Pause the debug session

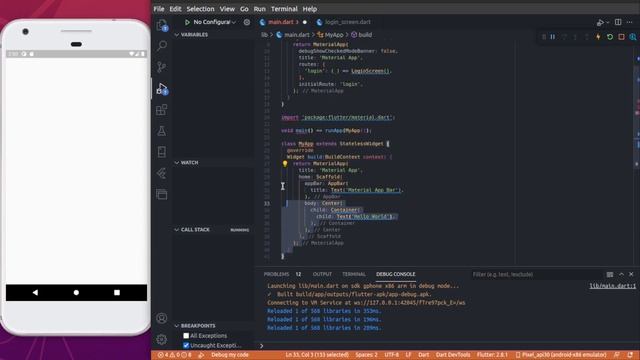tap(553, 37)
